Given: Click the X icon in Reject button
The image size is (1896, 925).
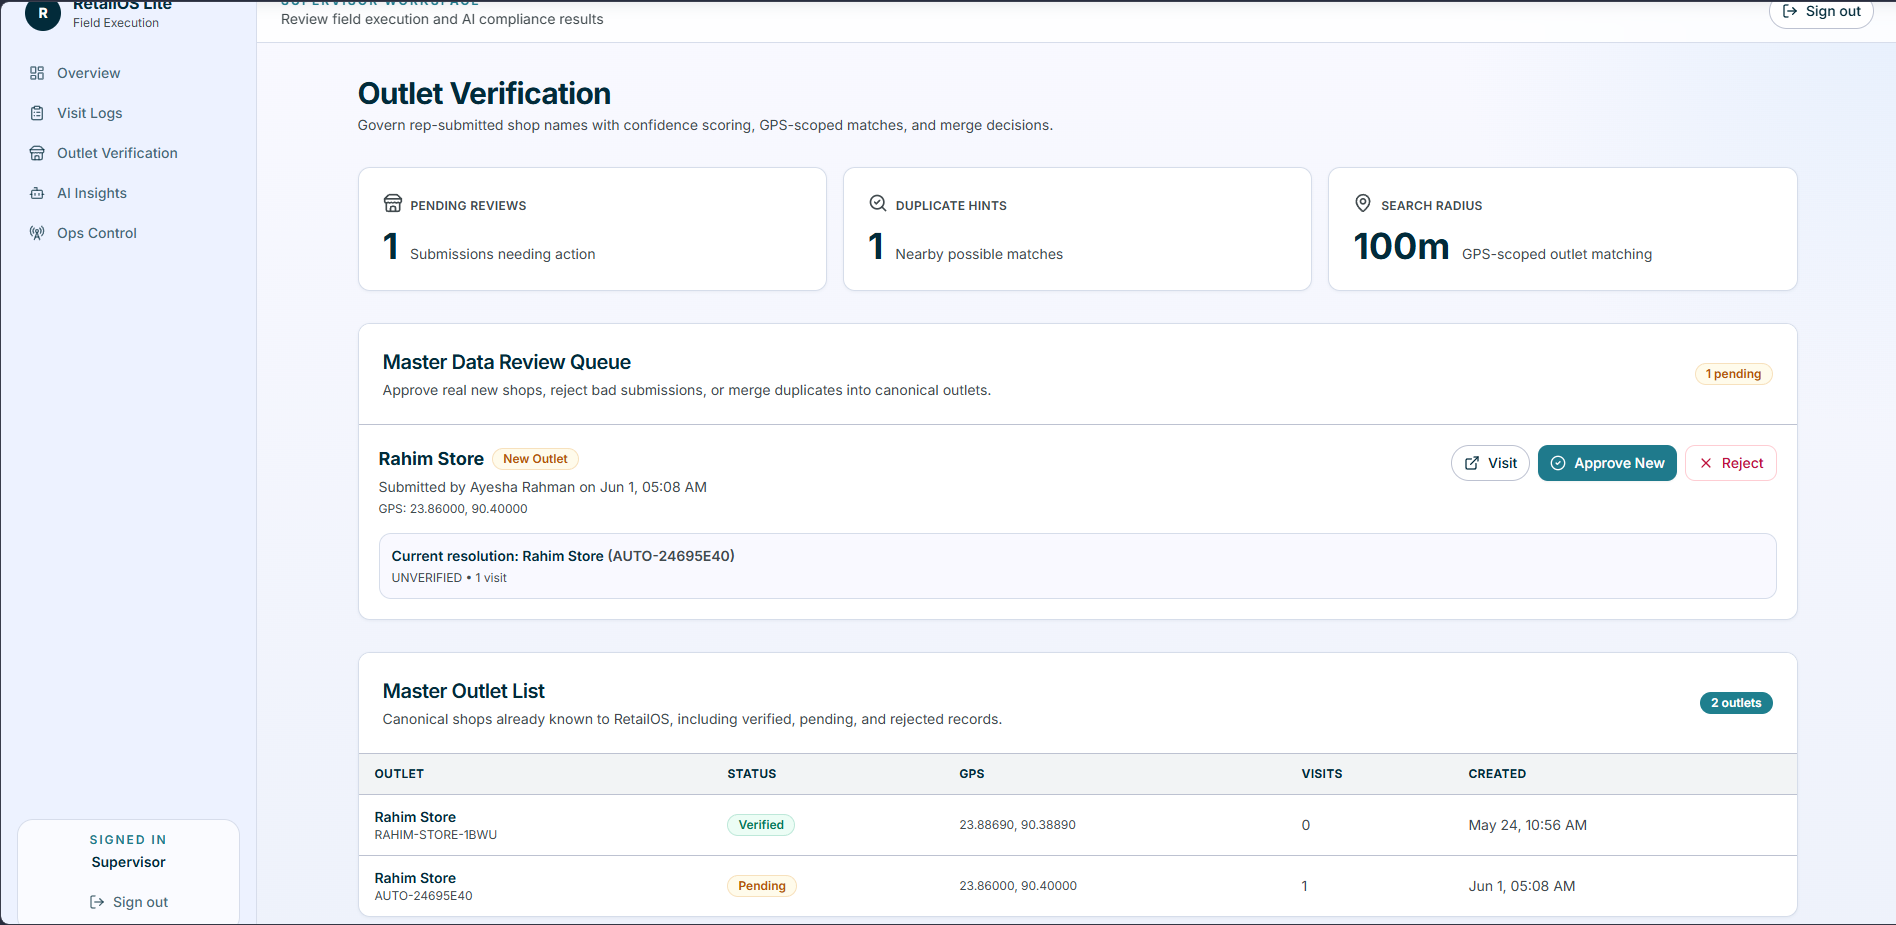Looking at the screenshot, I should 1706,463.
